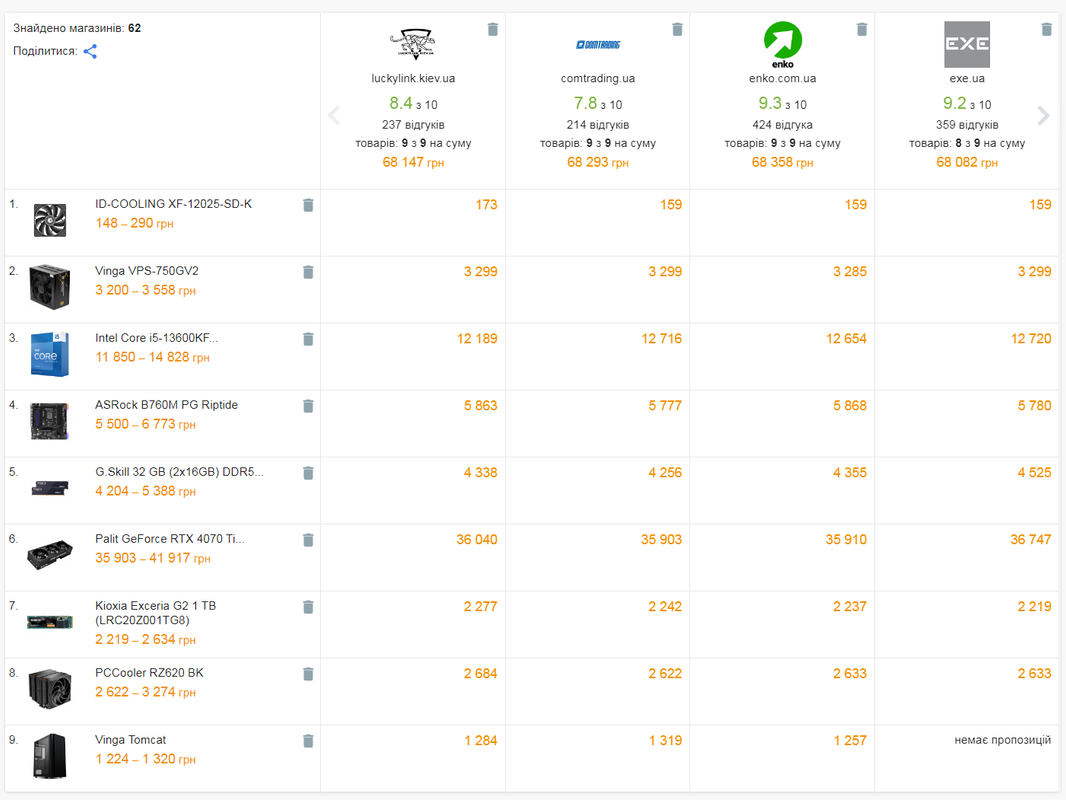Show next stores with right chevron
This screenshot has width=1066, height=800.
tap(1044, 116)
